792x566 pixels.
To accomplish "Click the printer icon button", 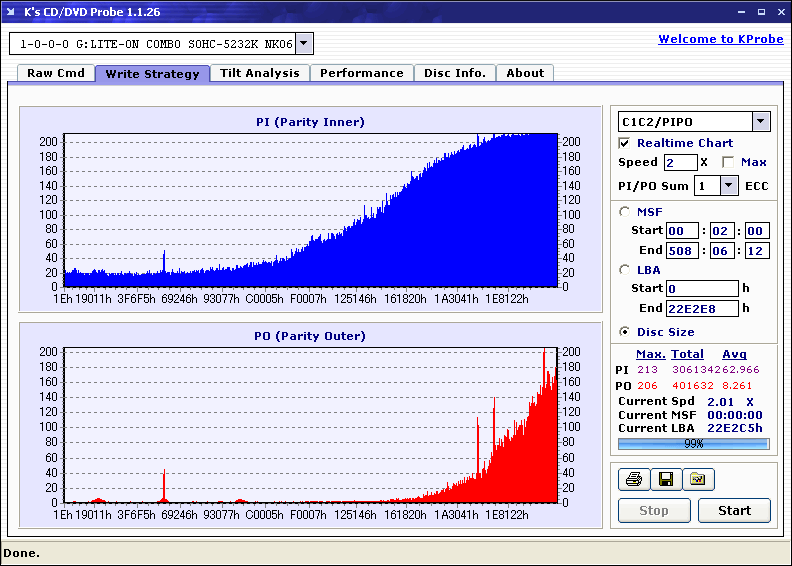I will [x=634, y=479].
